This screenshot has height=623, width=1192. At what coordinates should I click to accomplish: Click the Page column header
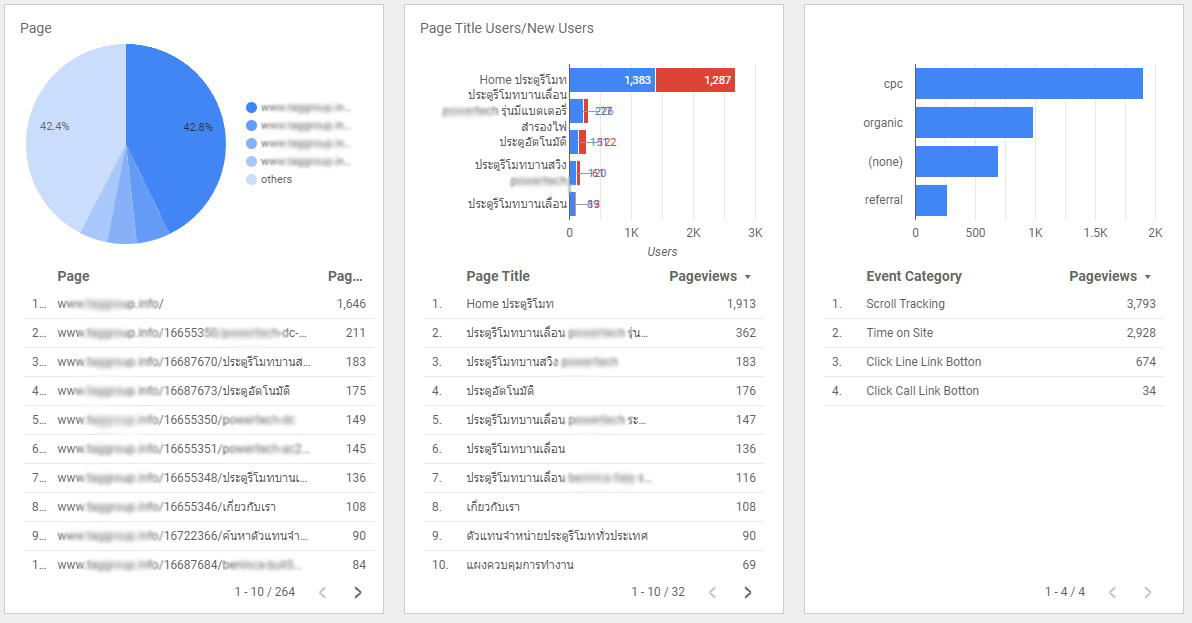[73, 277]
